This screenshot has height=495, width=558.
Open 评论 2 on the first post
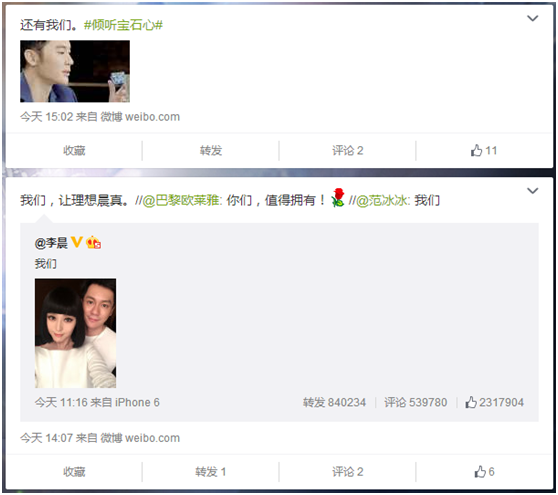coord(348,151)
